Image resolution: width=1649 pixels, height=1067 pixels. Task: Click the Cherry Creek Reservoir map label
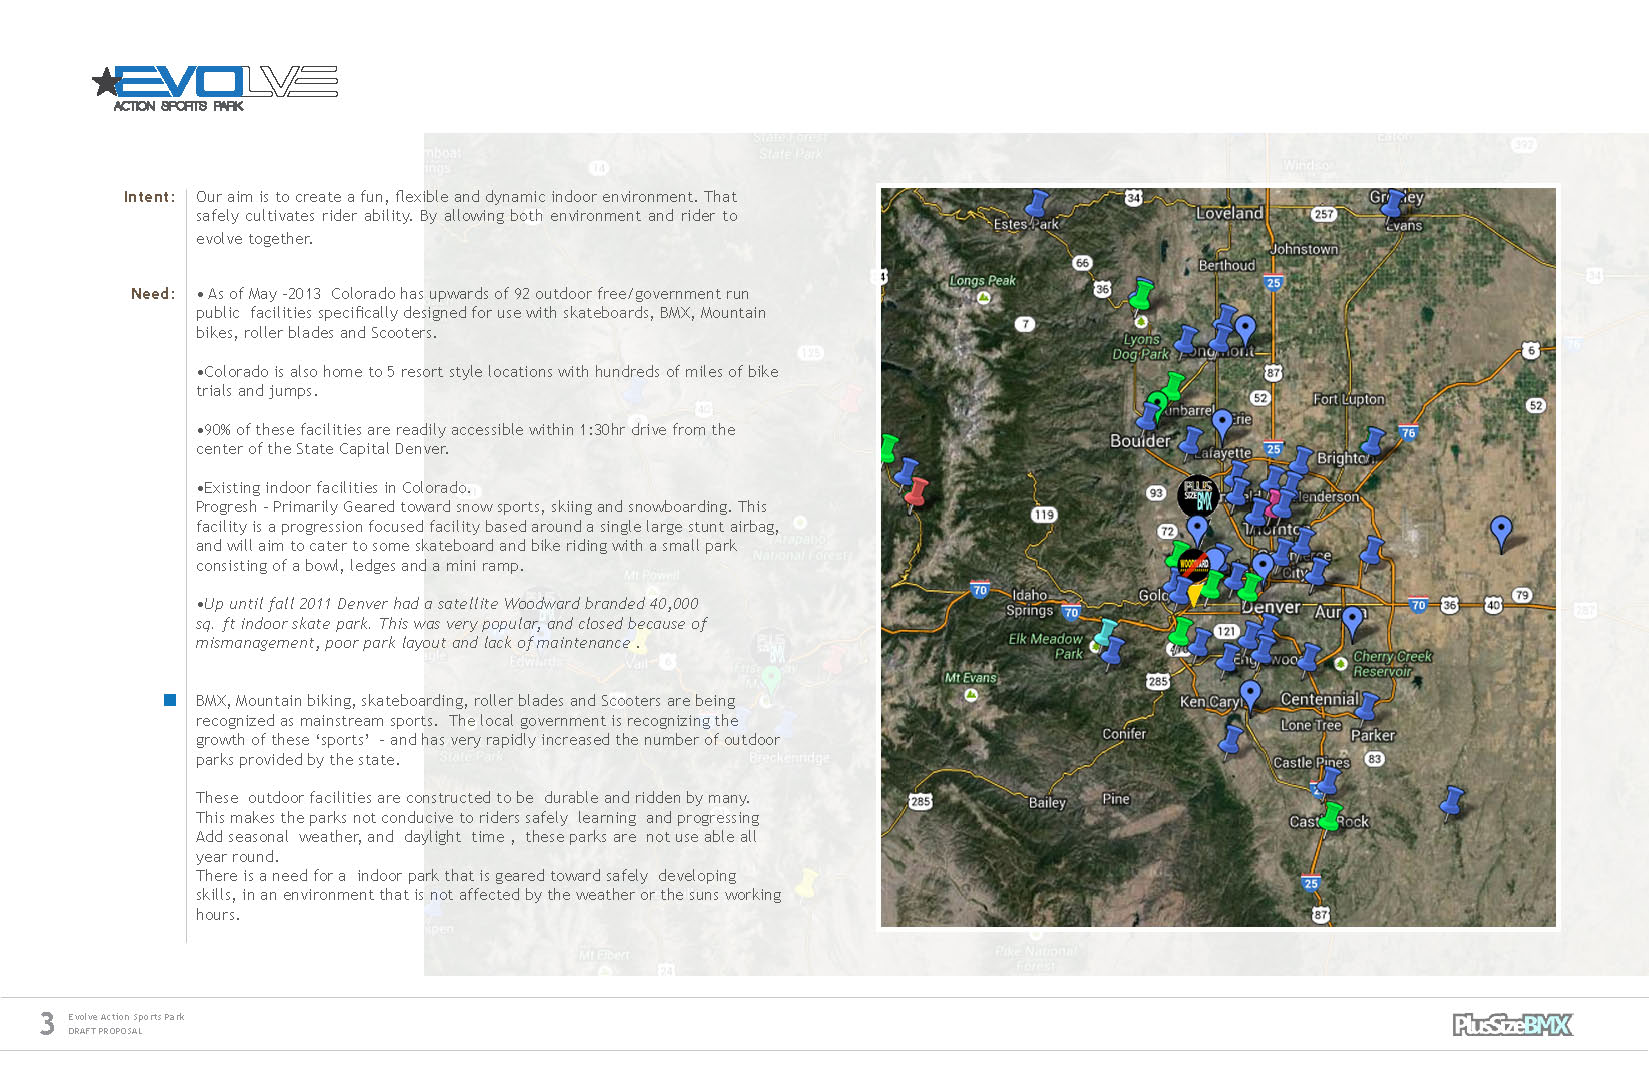click(x=1392, y=664)
